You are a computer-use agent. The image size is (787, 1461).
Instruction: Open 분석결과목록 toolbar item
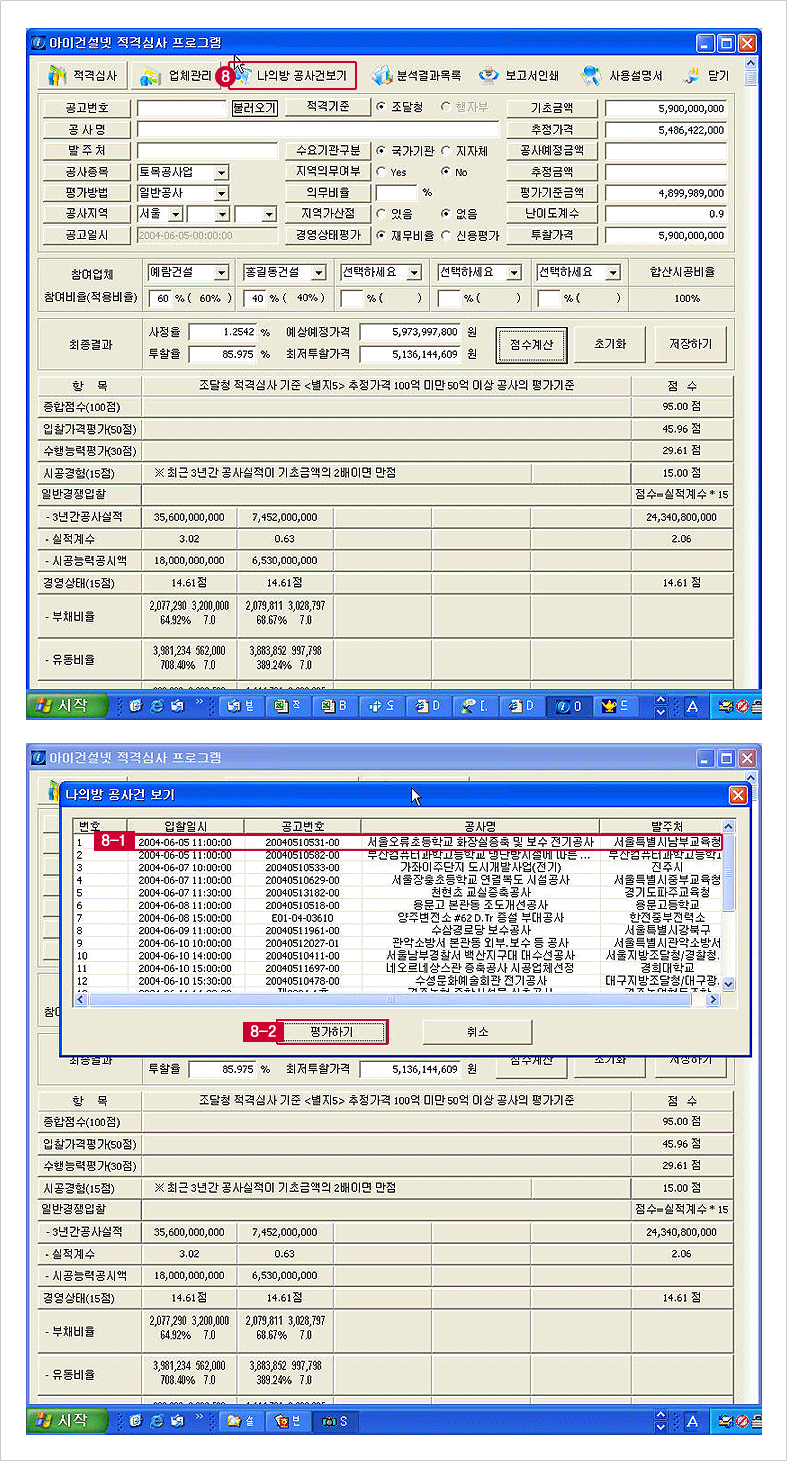415,75
